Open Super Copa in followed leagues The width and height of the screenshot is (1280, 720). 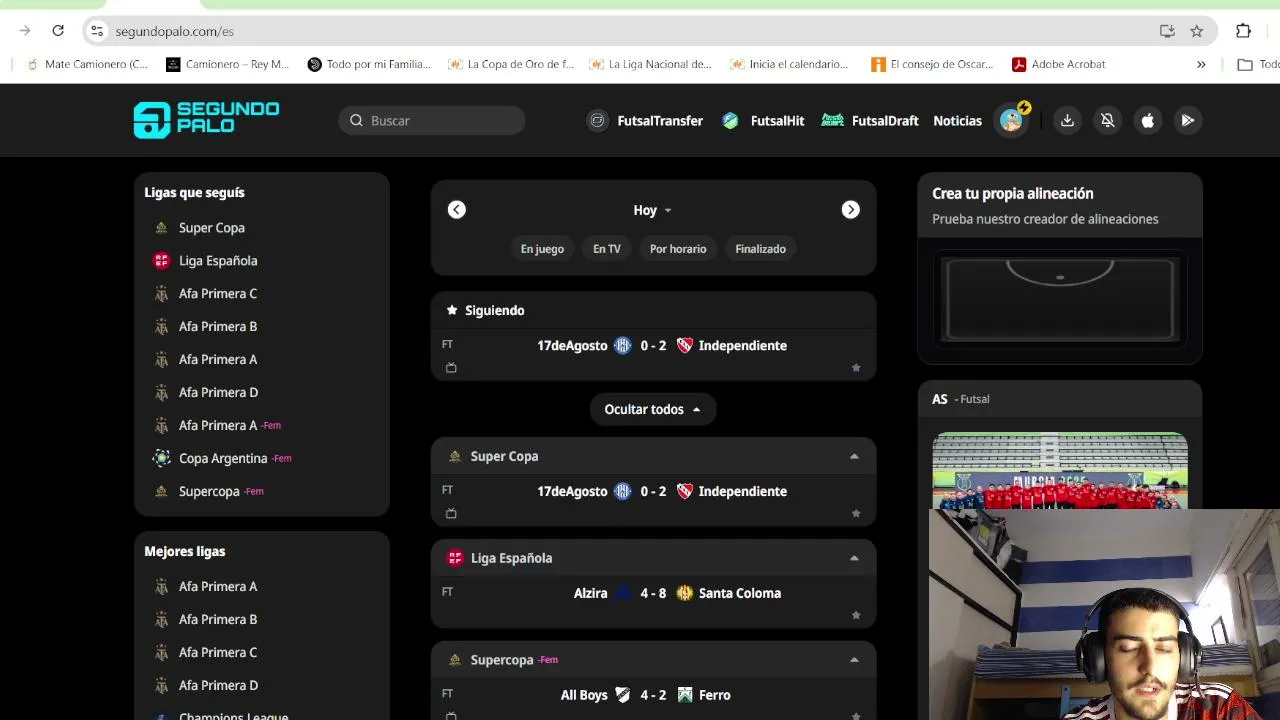212,228
